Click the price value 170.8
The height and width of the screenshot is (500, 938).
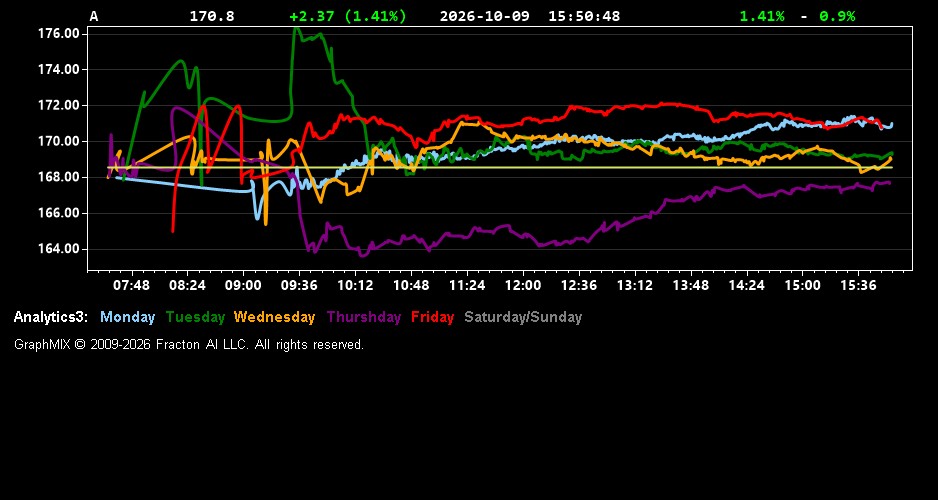click(x=212, y=16)
